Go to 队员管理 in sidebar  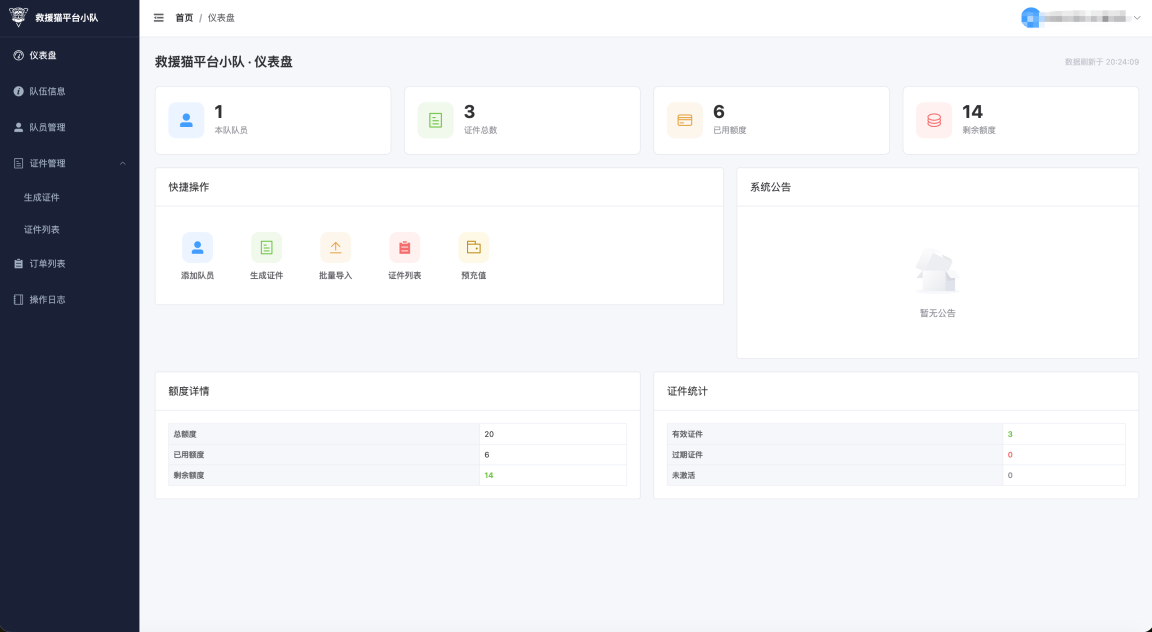[x=47, y=127]
